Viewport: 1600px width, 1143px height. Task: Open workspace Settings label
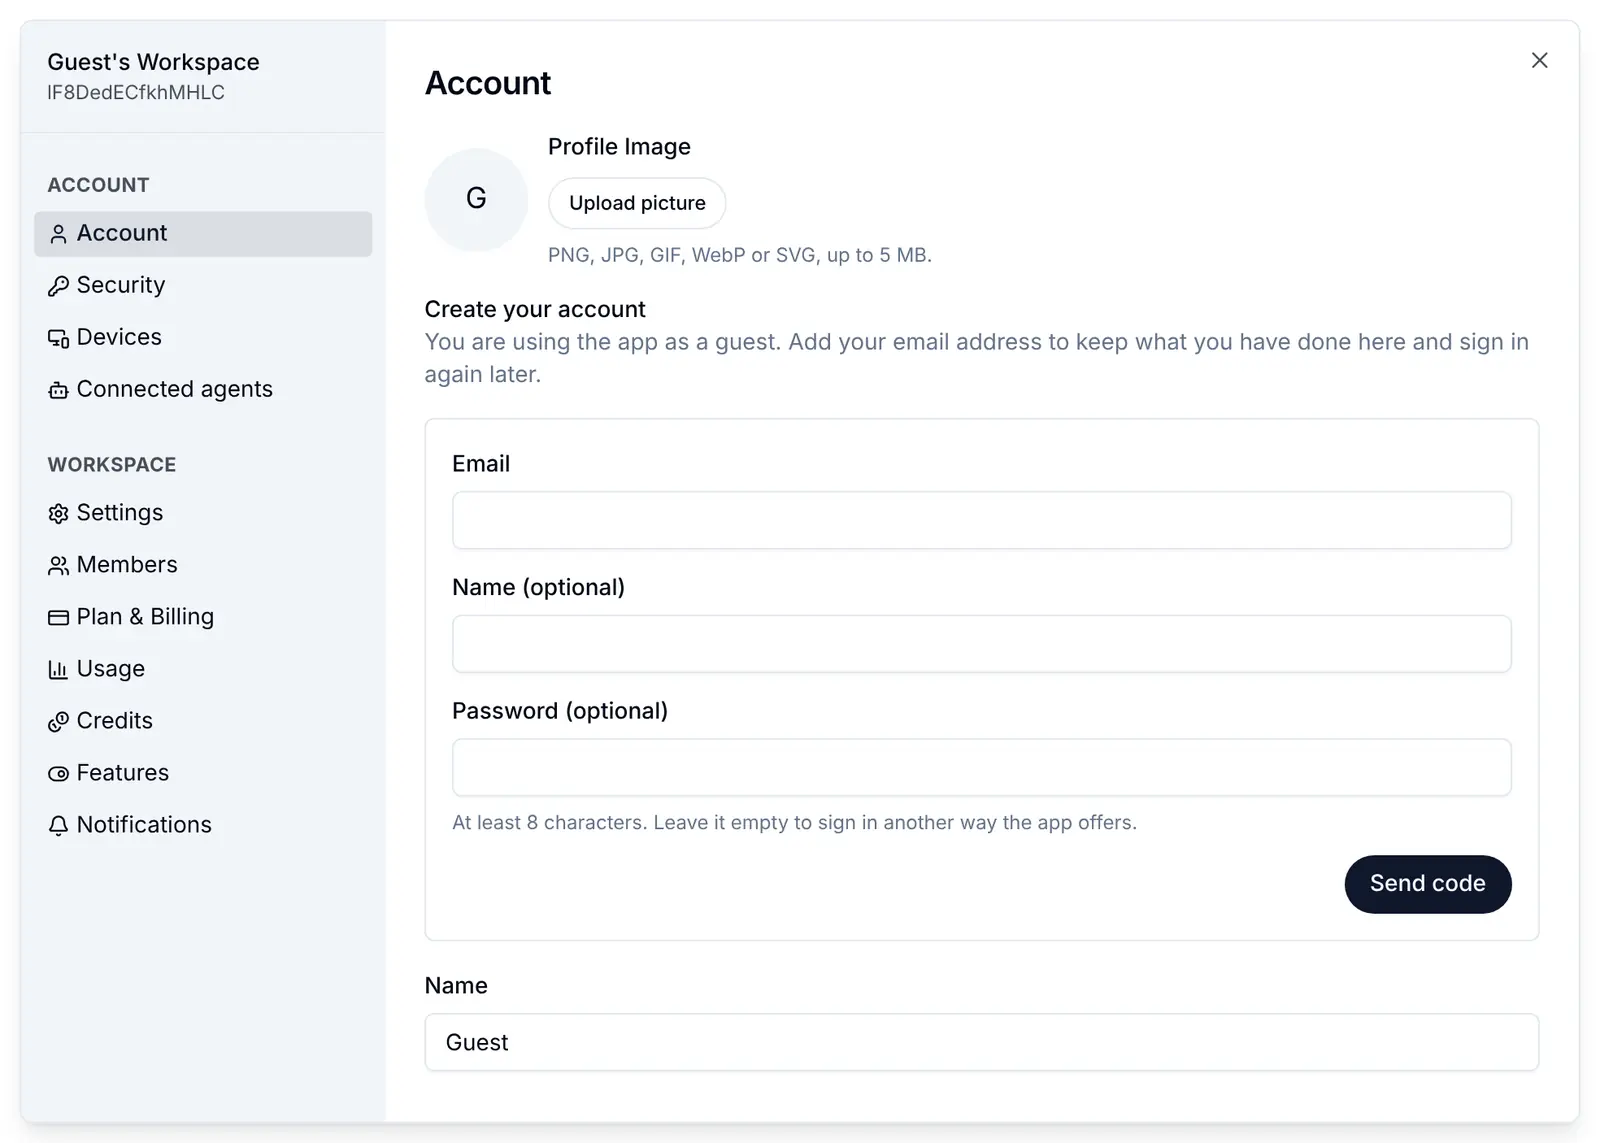click(119, 513)
